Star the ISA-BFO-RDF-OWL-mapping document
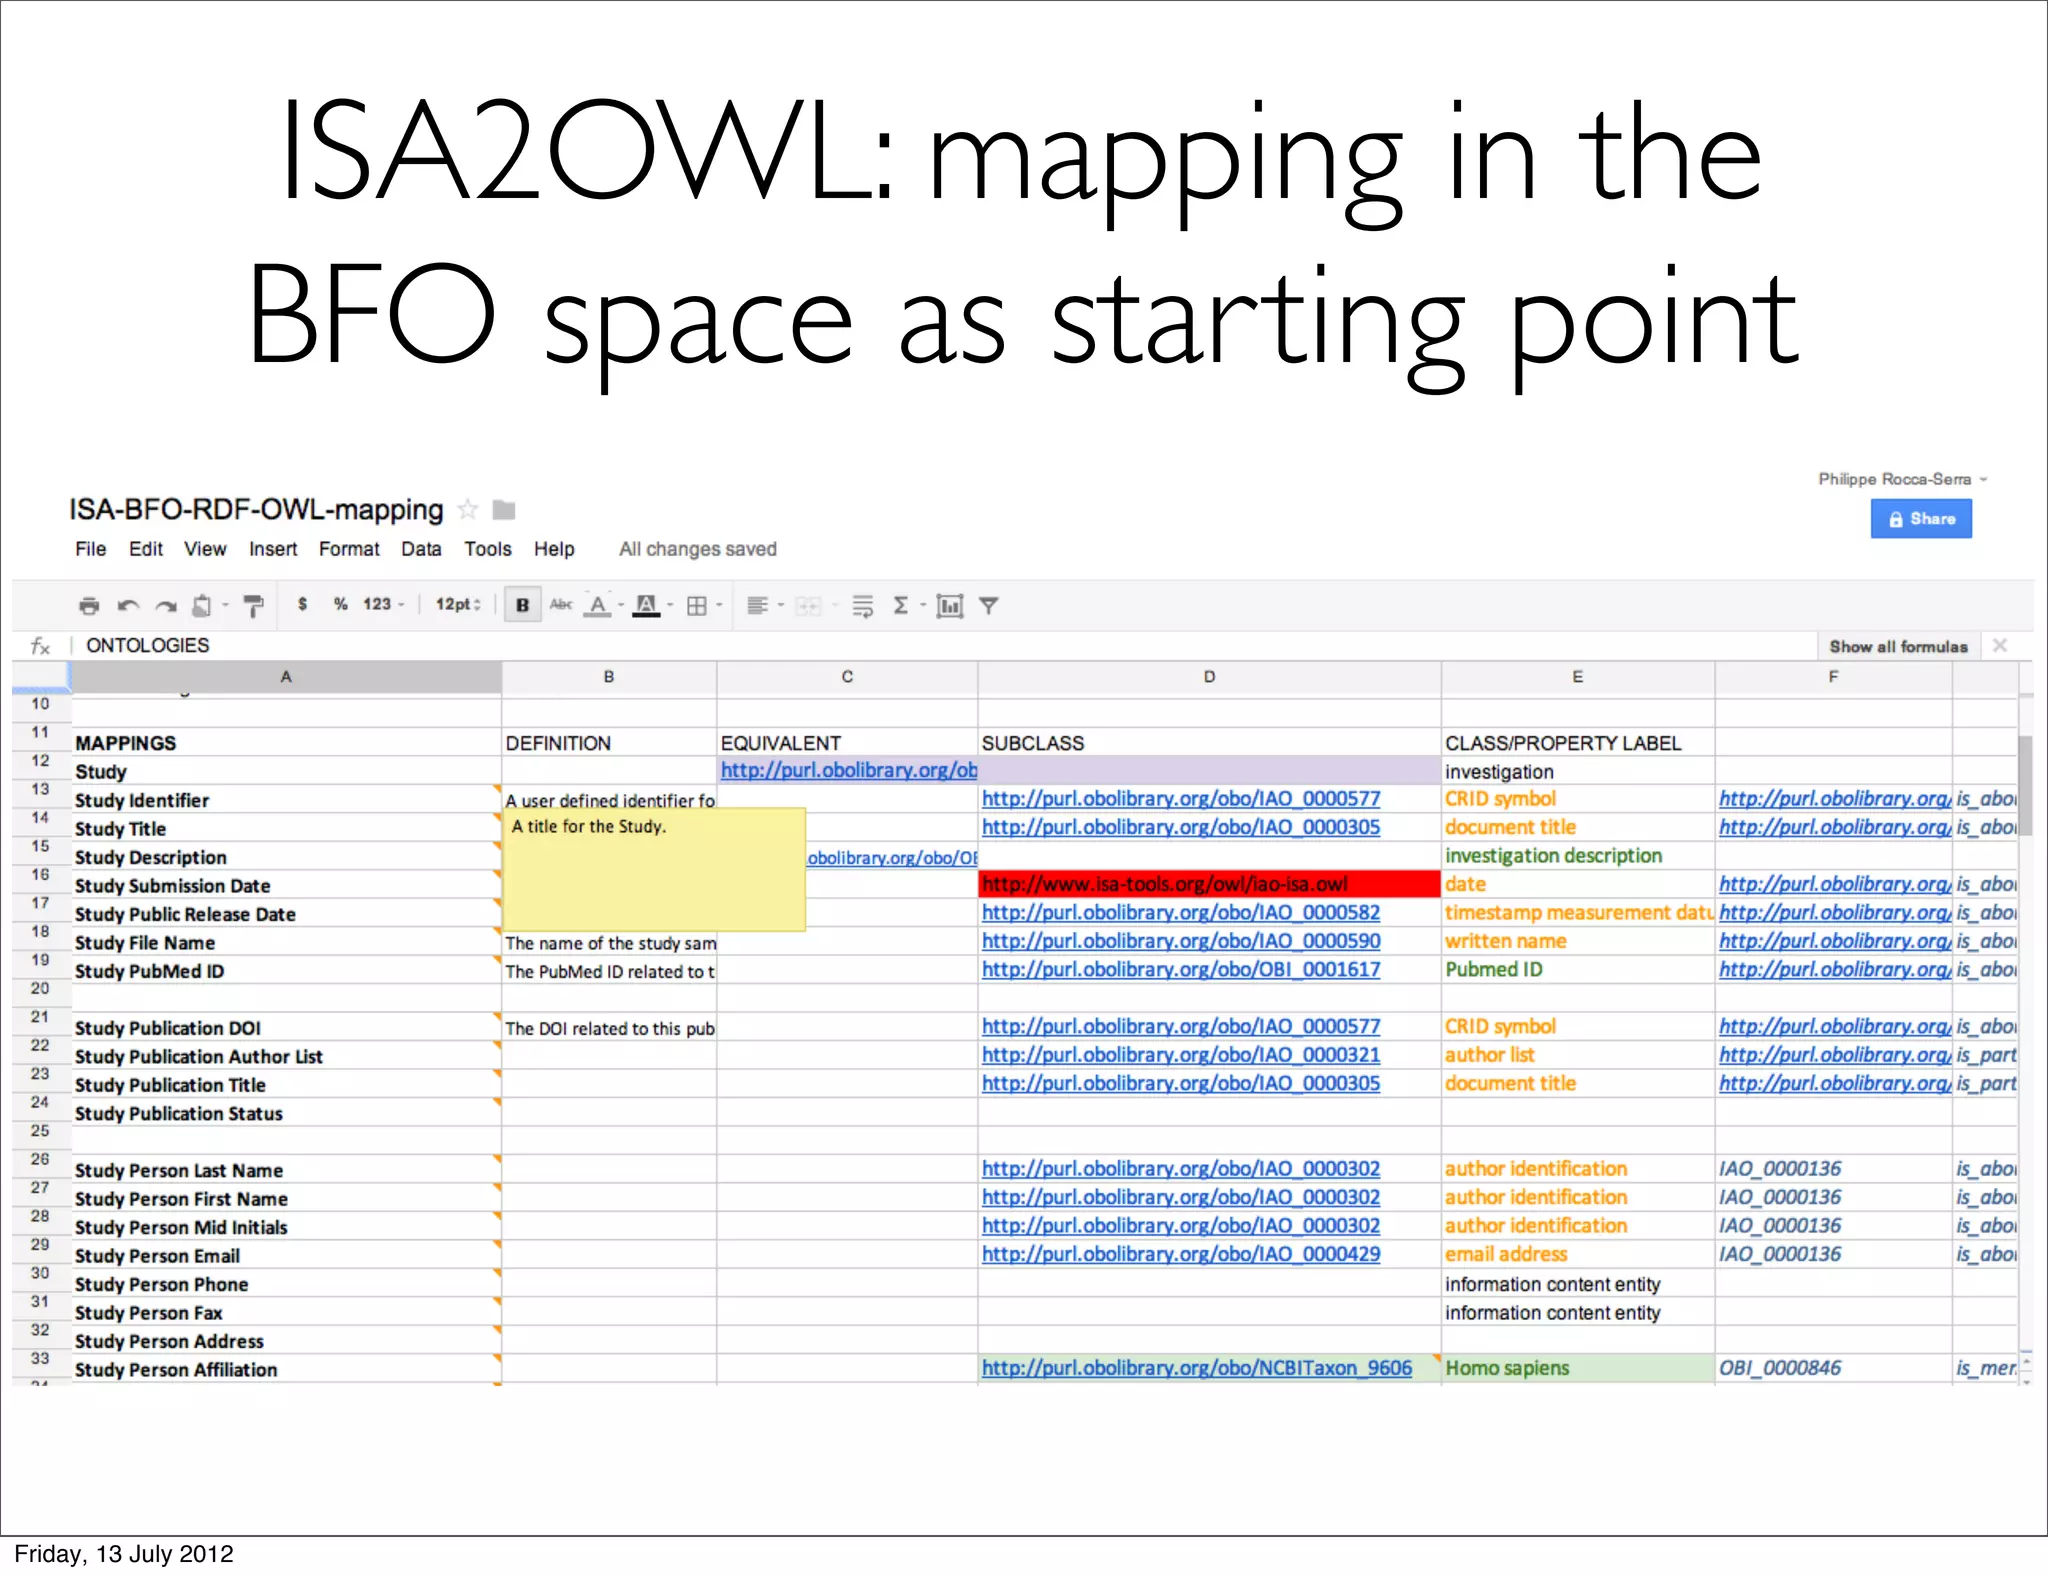The image size is (2048, 1576). click(x=467, y=510)
